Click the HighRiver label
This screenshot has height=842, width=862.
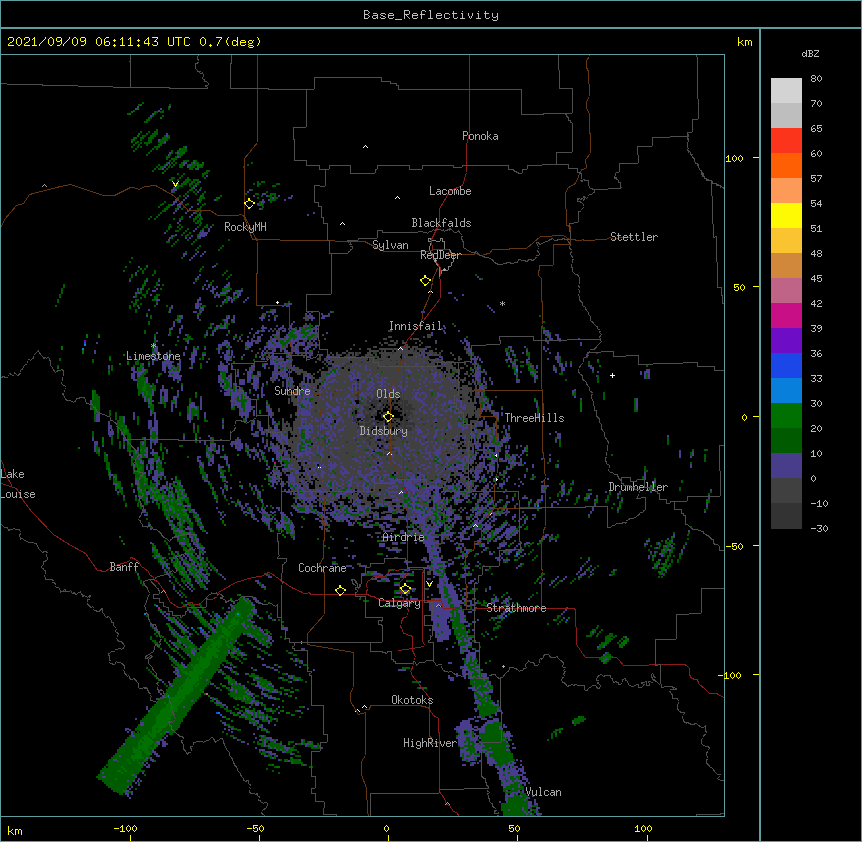coord(430,743)
